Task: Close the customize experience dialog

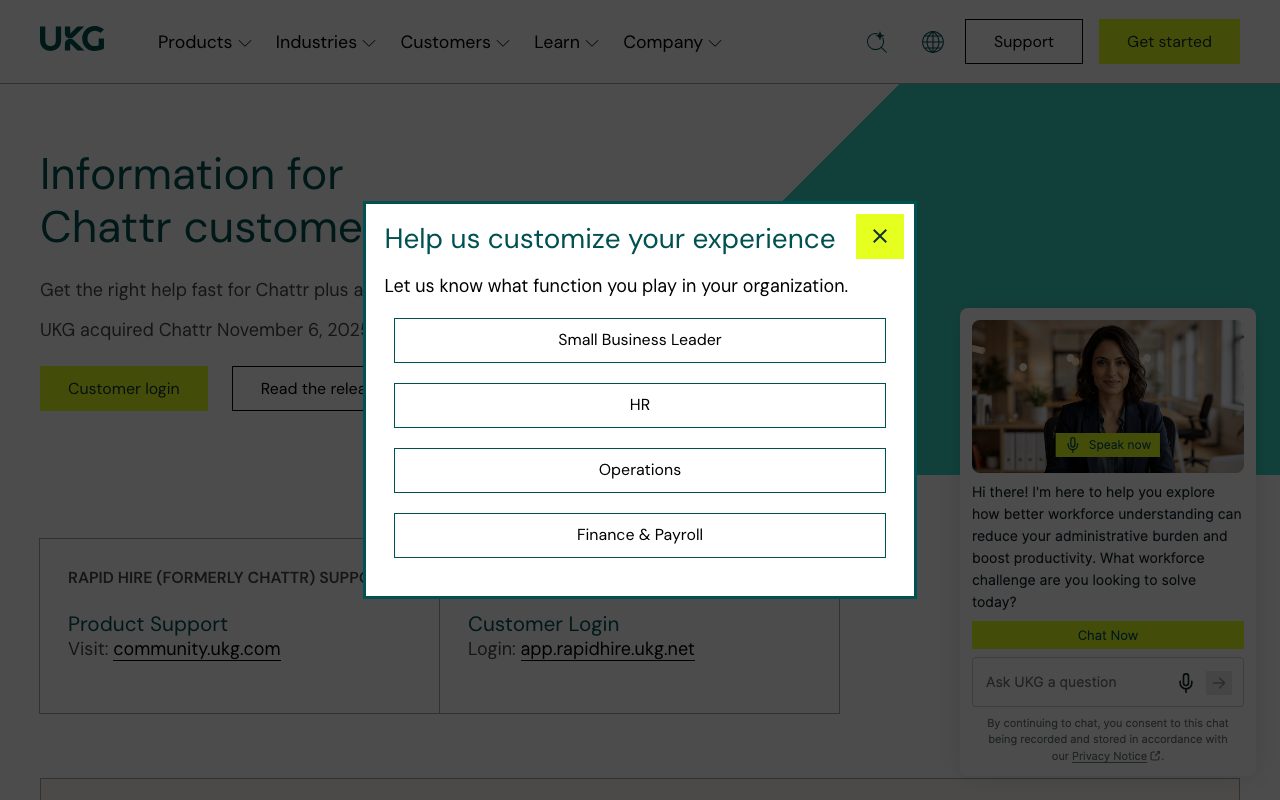Action: tap(880, 236)
